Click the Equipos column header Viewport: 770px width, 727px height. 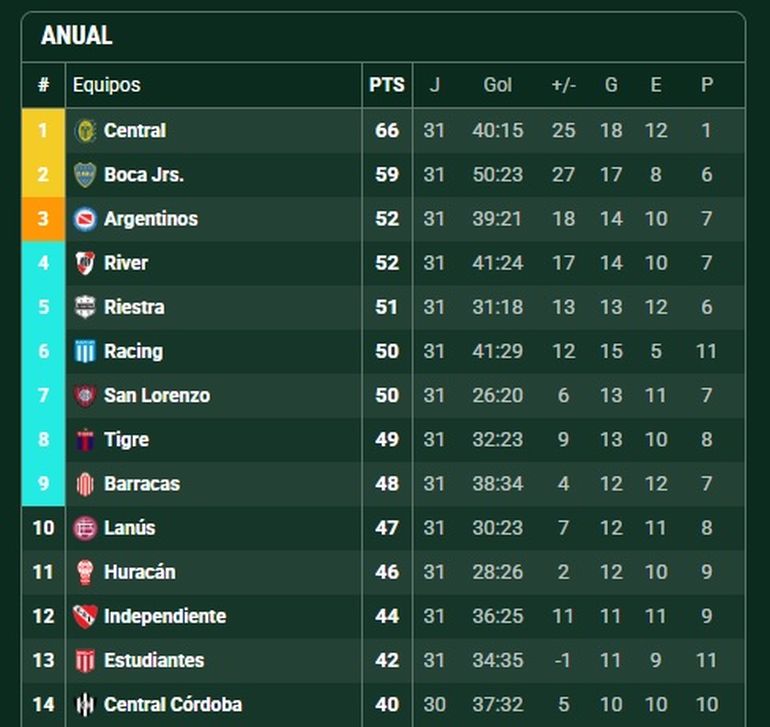pyautogui.click(x=107, y=85)
